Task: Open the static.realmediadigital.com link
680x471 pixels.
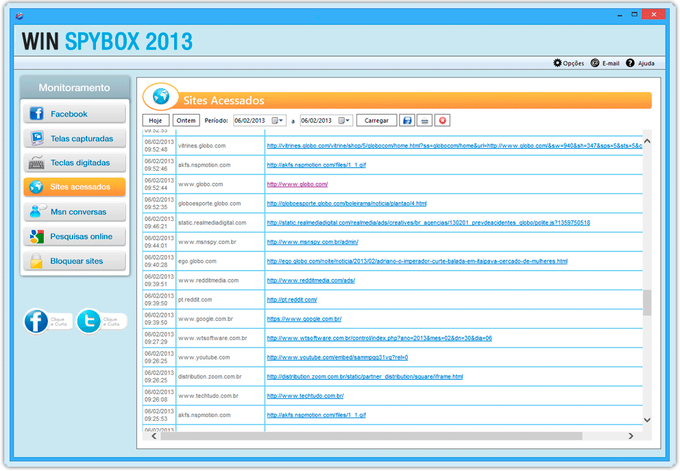Action: pyautogui.click(x=428, y=222)
